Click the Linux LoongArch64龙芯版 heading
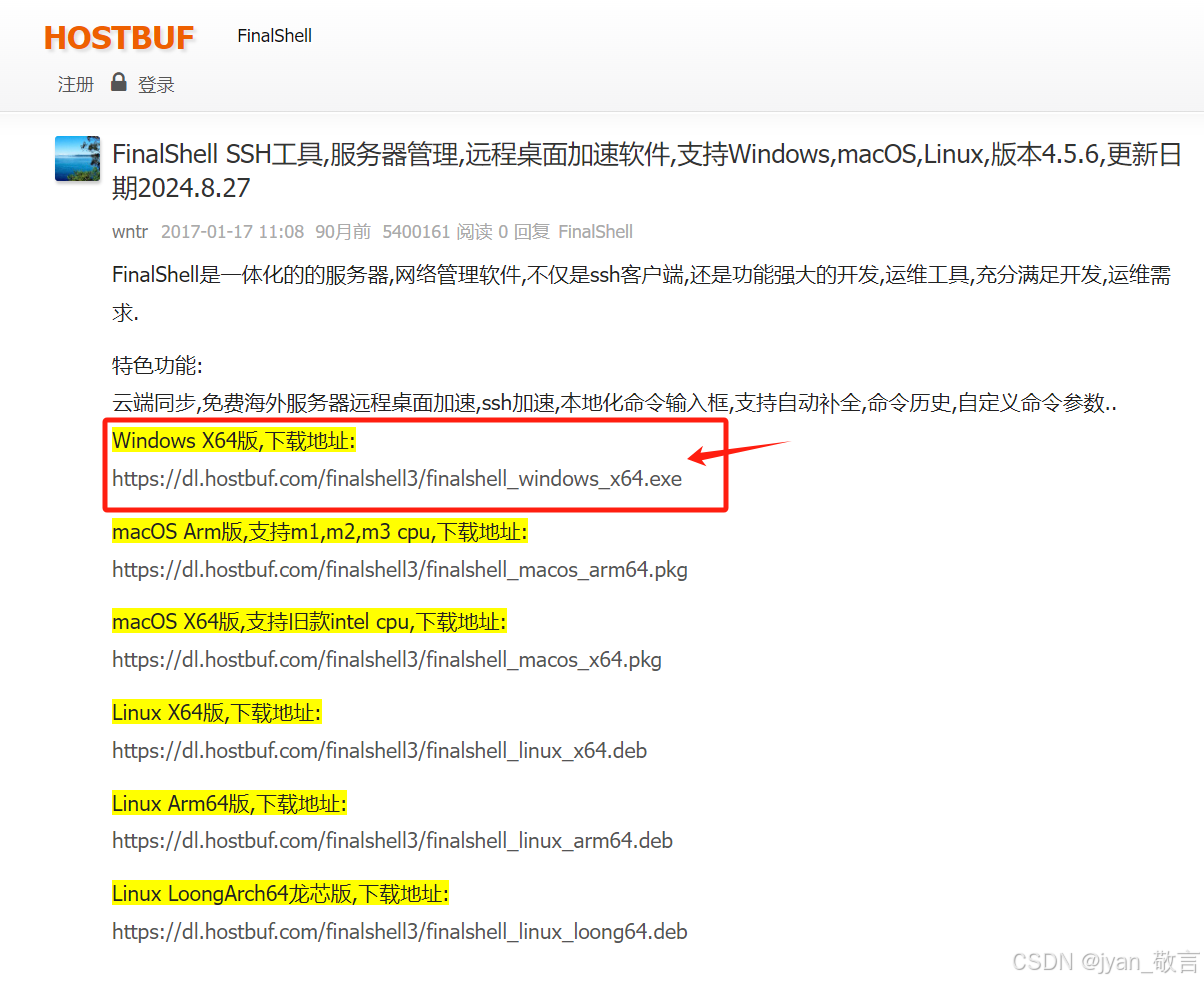 coord(281,893)
